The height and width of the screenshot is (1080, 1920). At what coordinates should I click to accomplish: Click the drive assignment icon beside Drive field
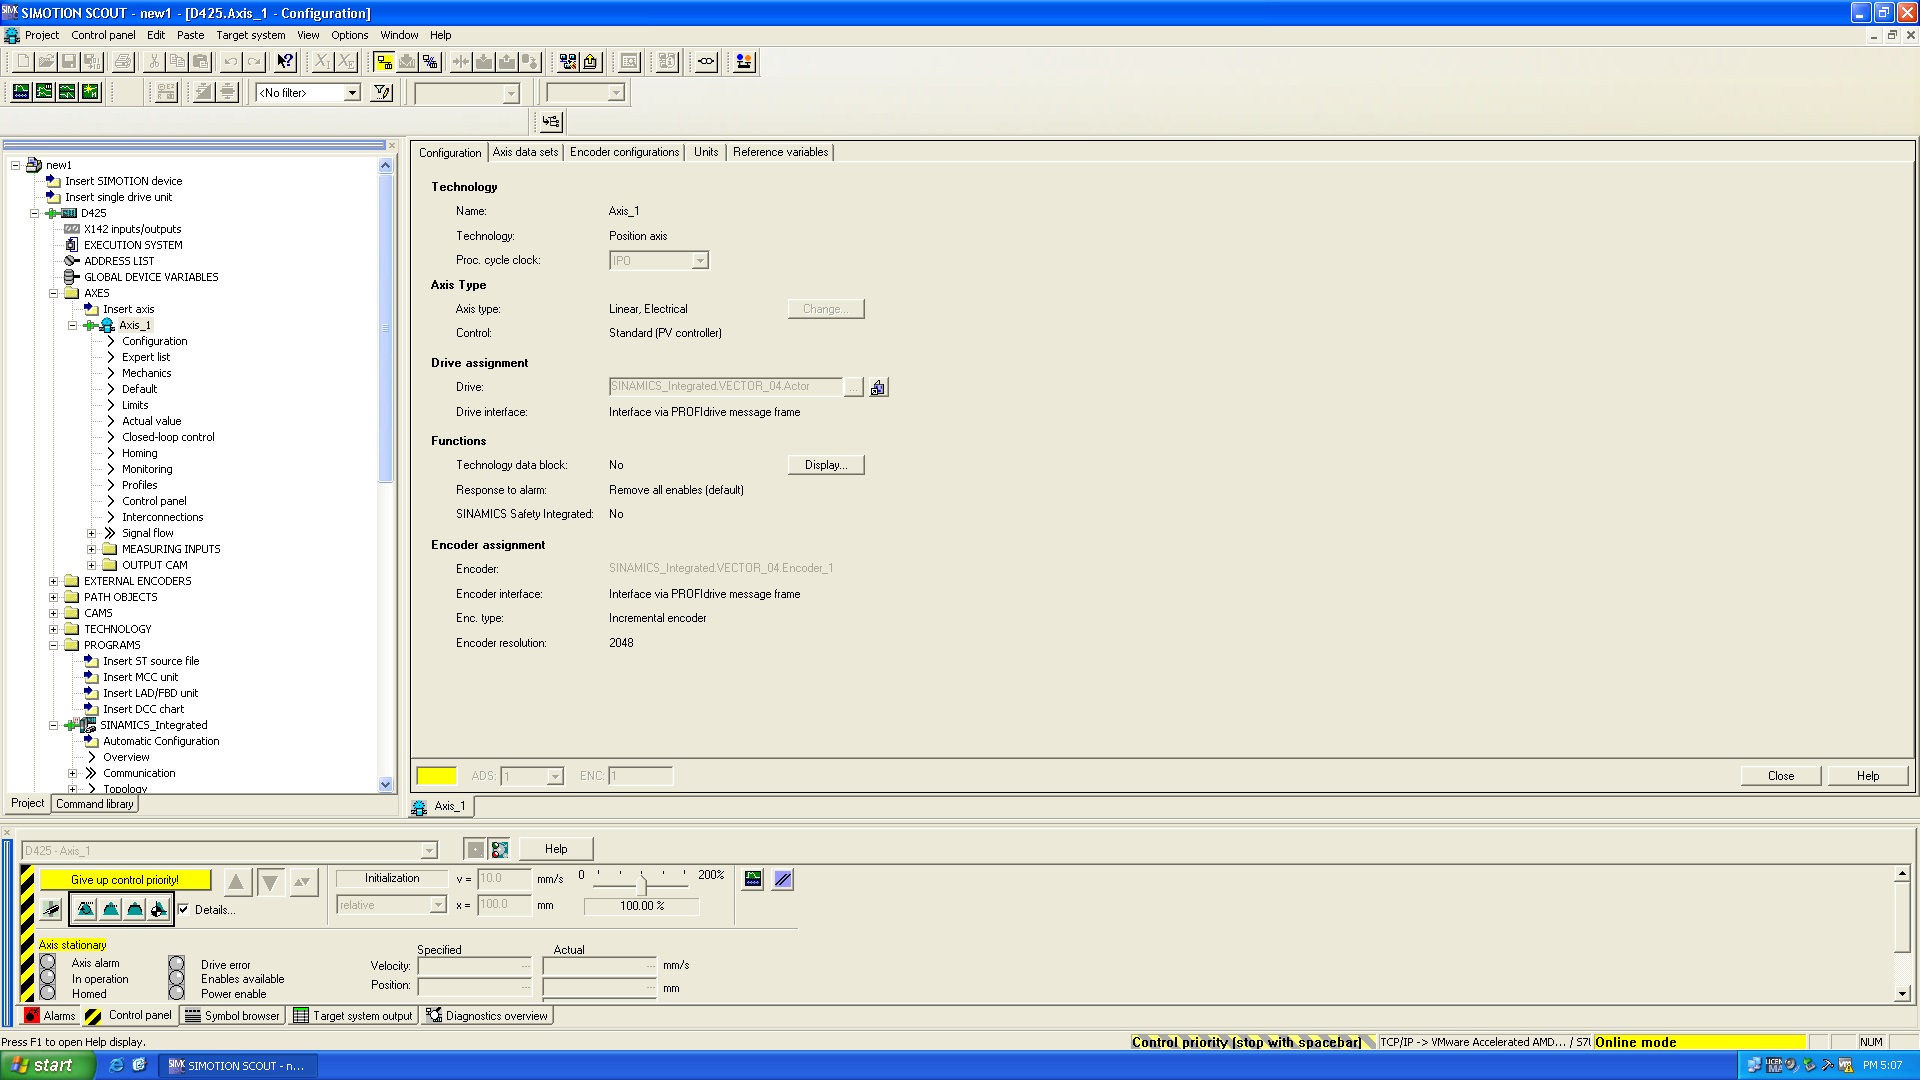click(878, 388)
